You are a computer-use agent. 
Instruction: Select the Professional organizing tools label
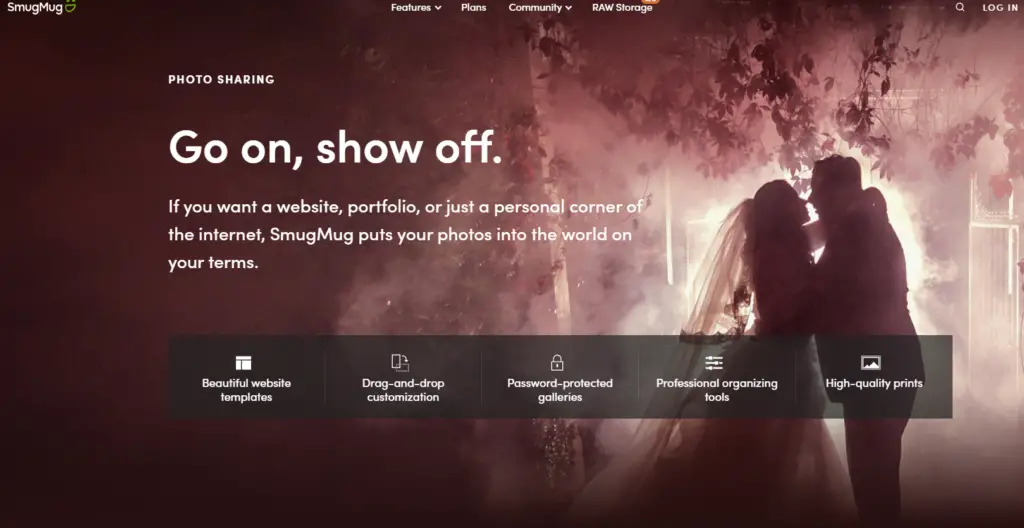click(716, 390)
